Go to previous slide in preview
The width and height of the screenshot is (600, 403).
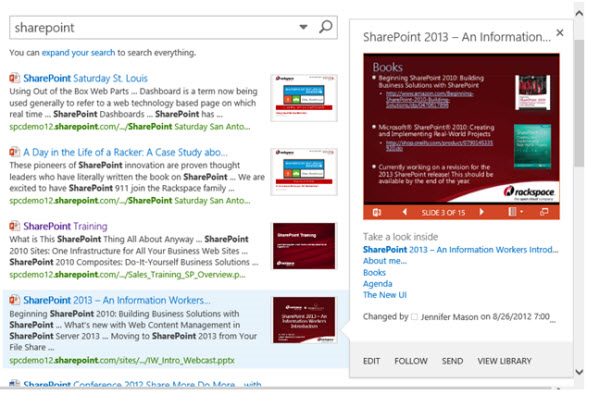[x=404, y=212]
